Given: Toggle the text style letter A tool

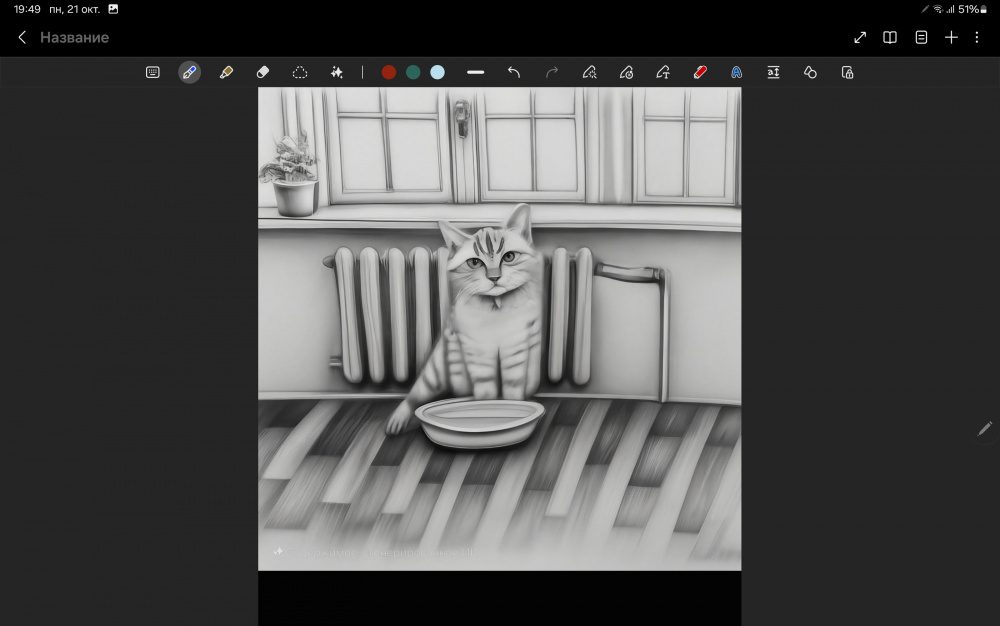Looking at the screenshot, I should click(x=736, y=72).
